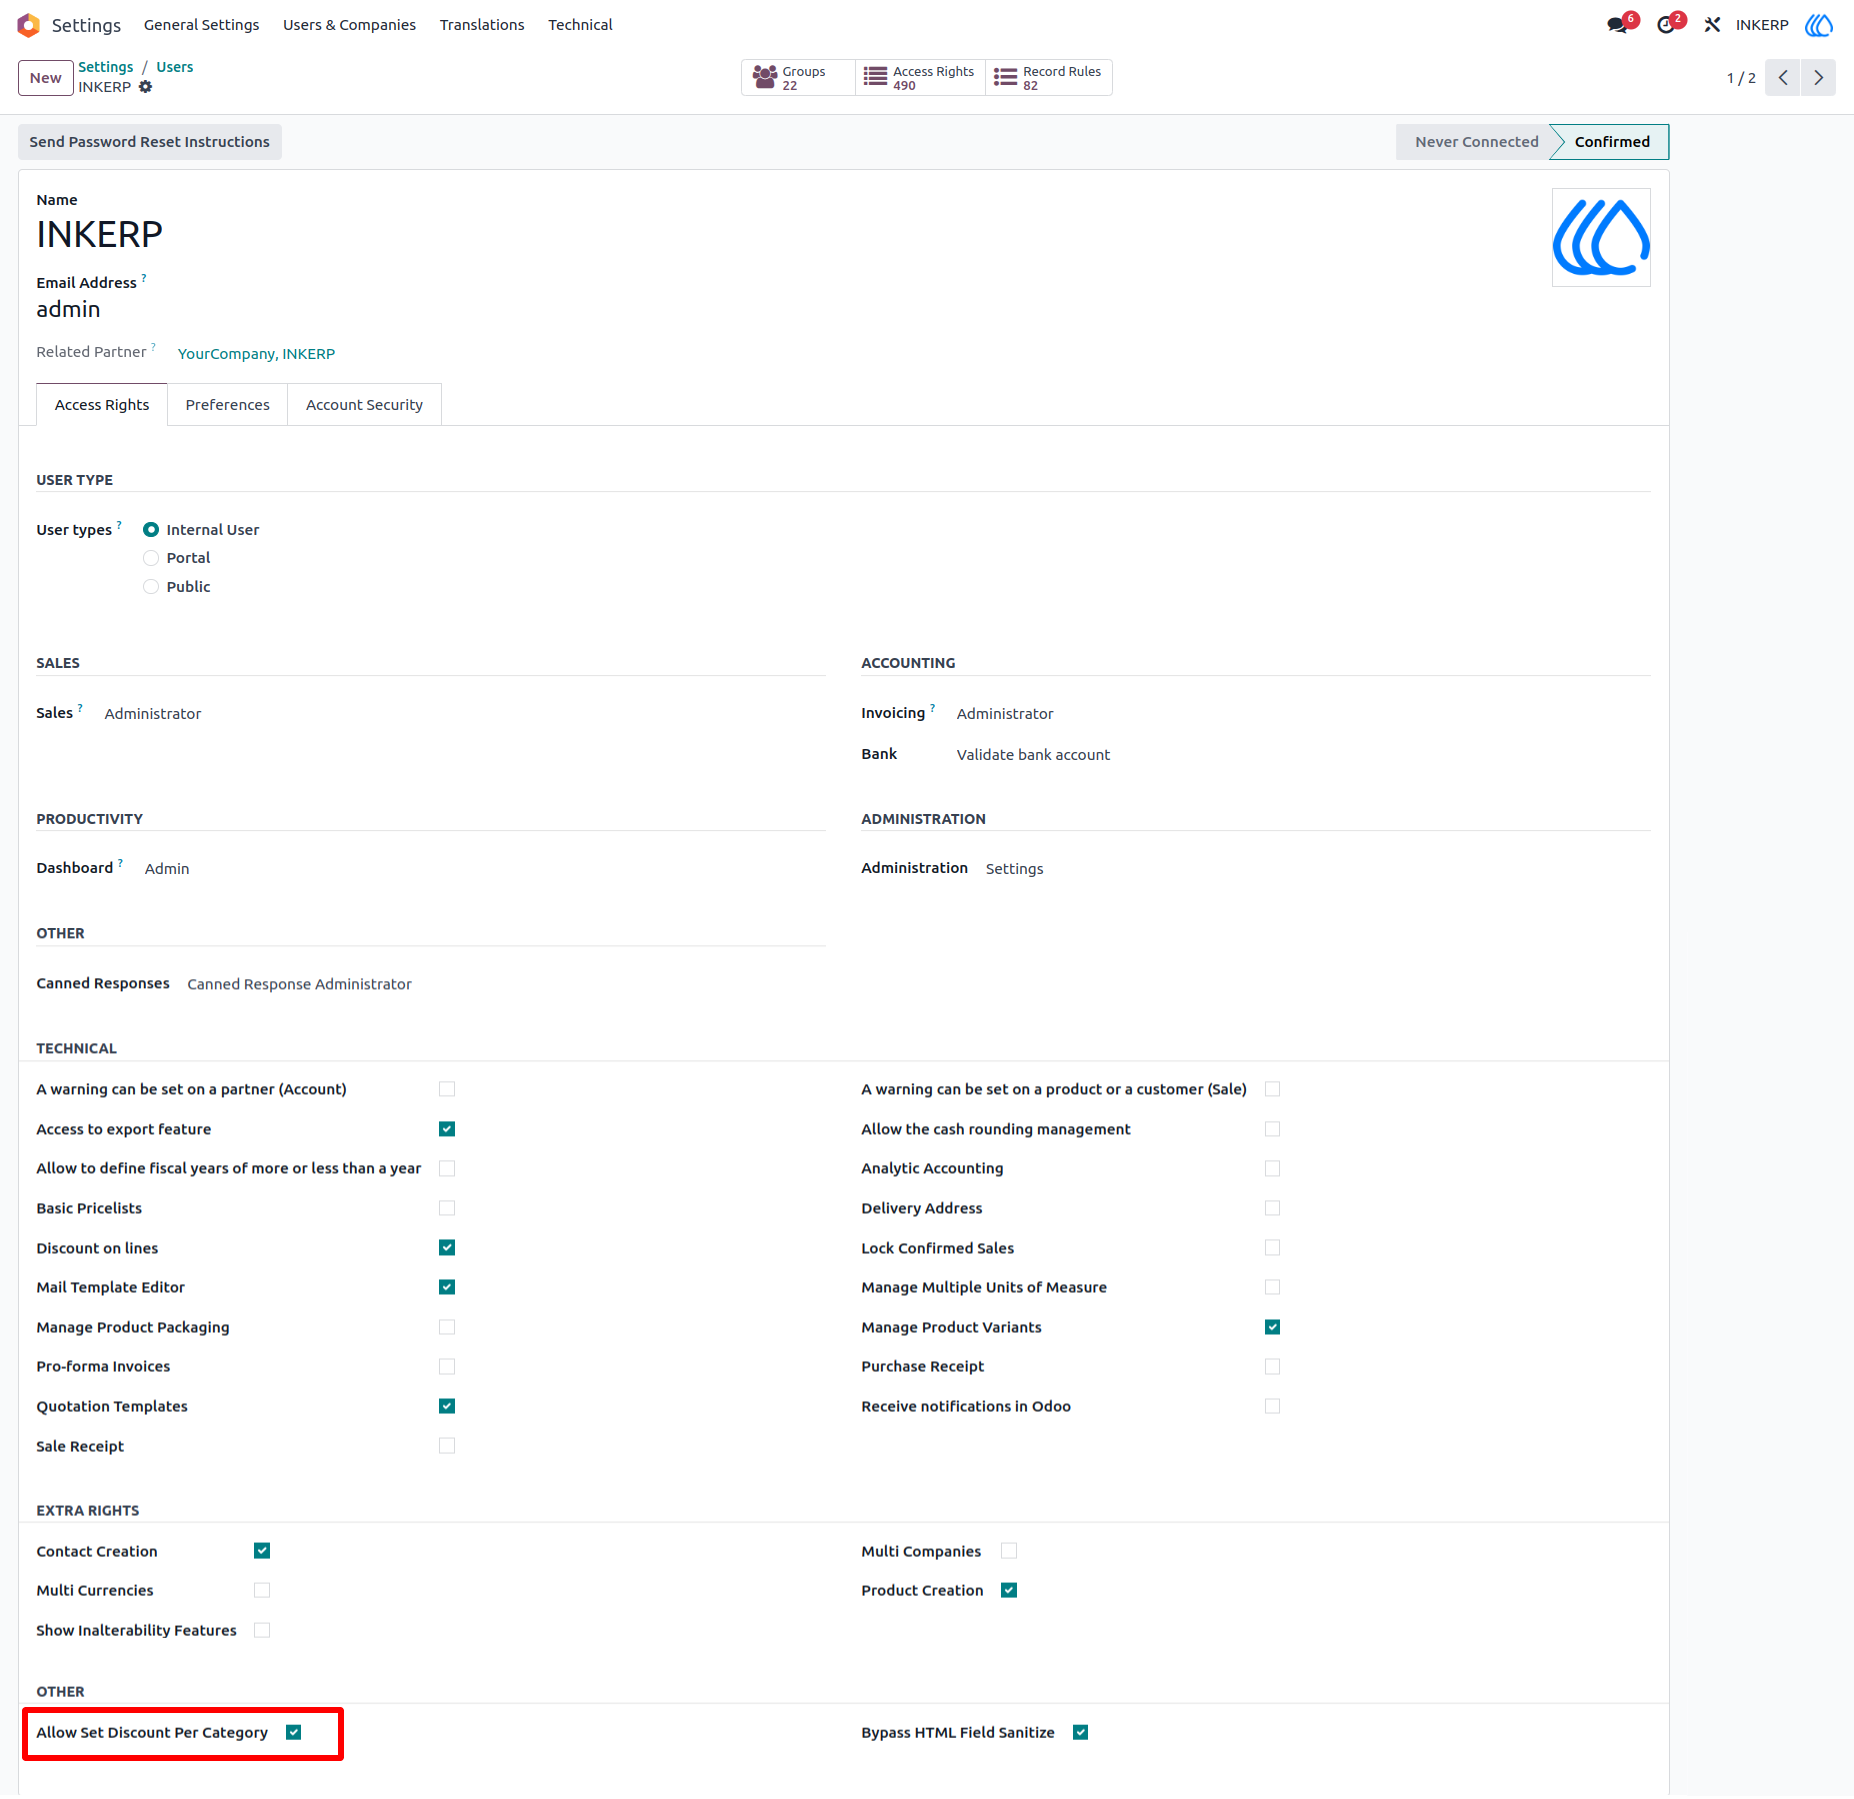
Task: Open the debug tools wrench icon
Action: pos(1713,25)
